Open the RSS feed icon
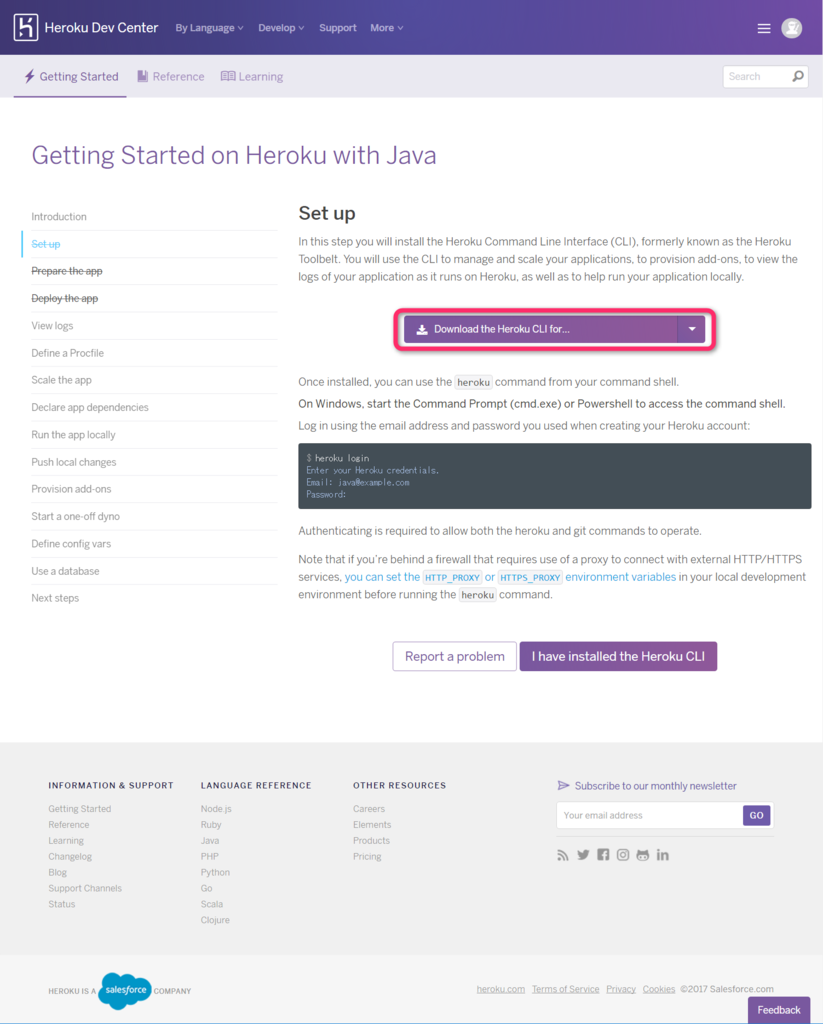823x1024 pixels. [x=562, y=855]
